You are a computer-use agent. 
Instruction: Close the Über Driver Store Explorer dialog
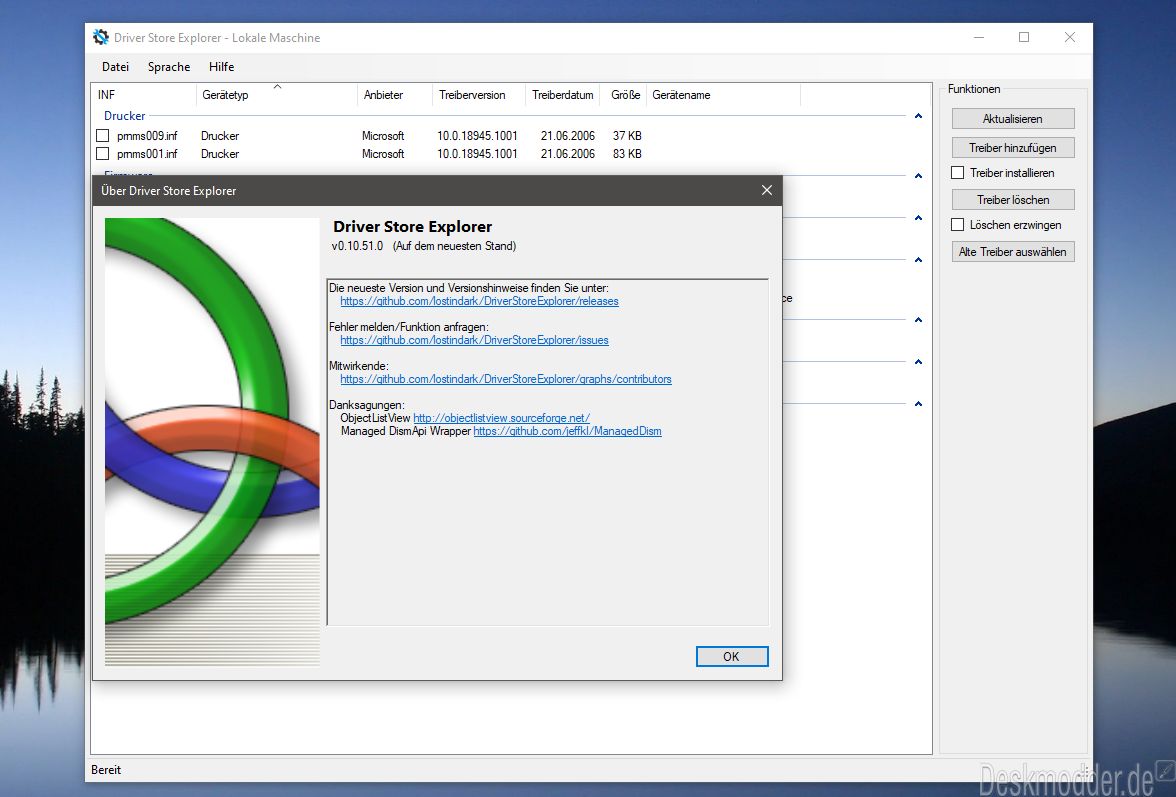click(x=766, y=190)
